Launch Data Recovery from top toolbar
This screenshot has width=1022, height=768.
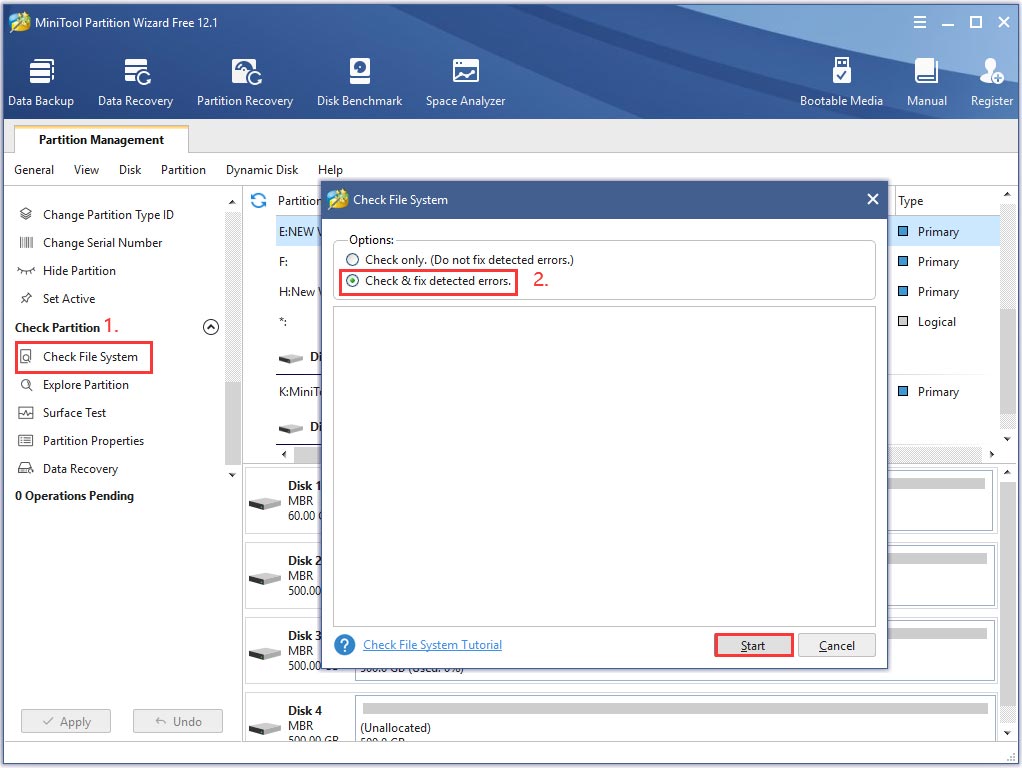[x=136, y=82]
